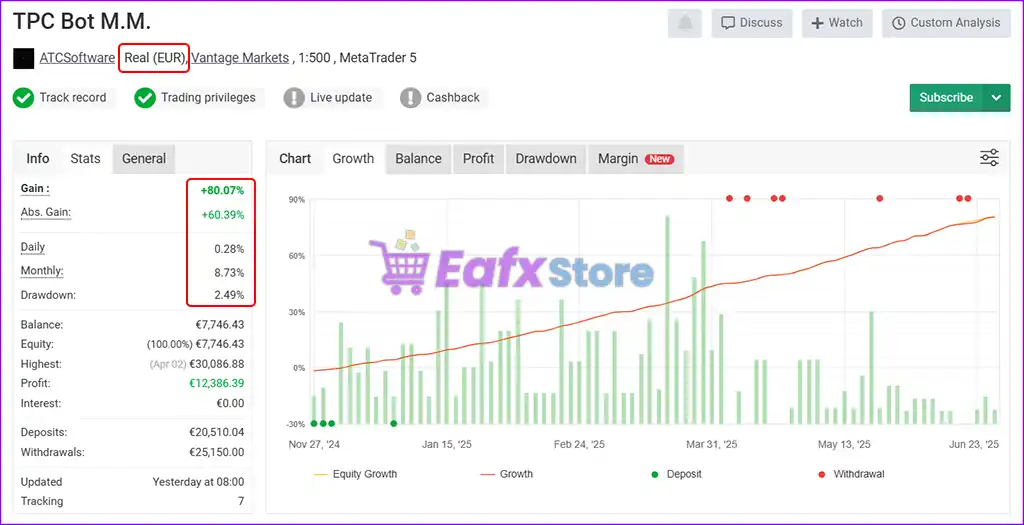
Task: Click the Cashback warning icon
Action: click(x=410, y=98)
